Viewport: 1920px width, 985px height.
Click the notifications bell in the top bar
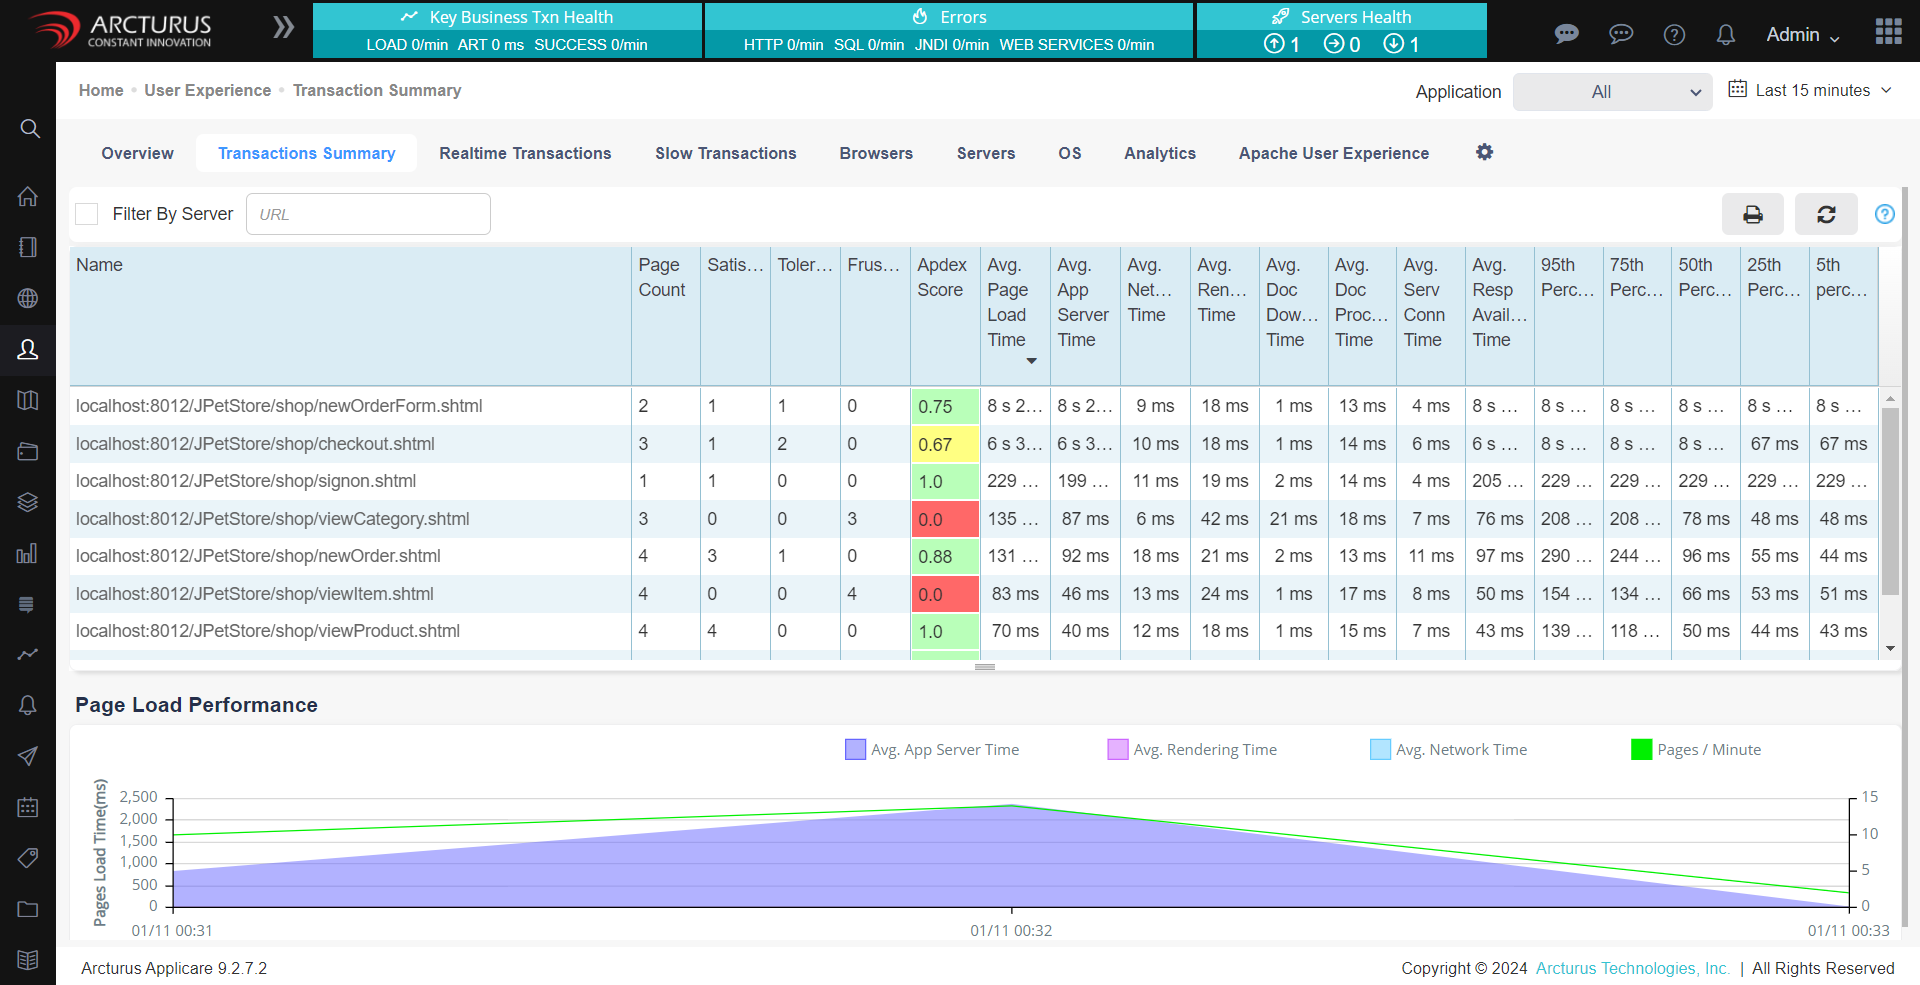click(1725, 34)
